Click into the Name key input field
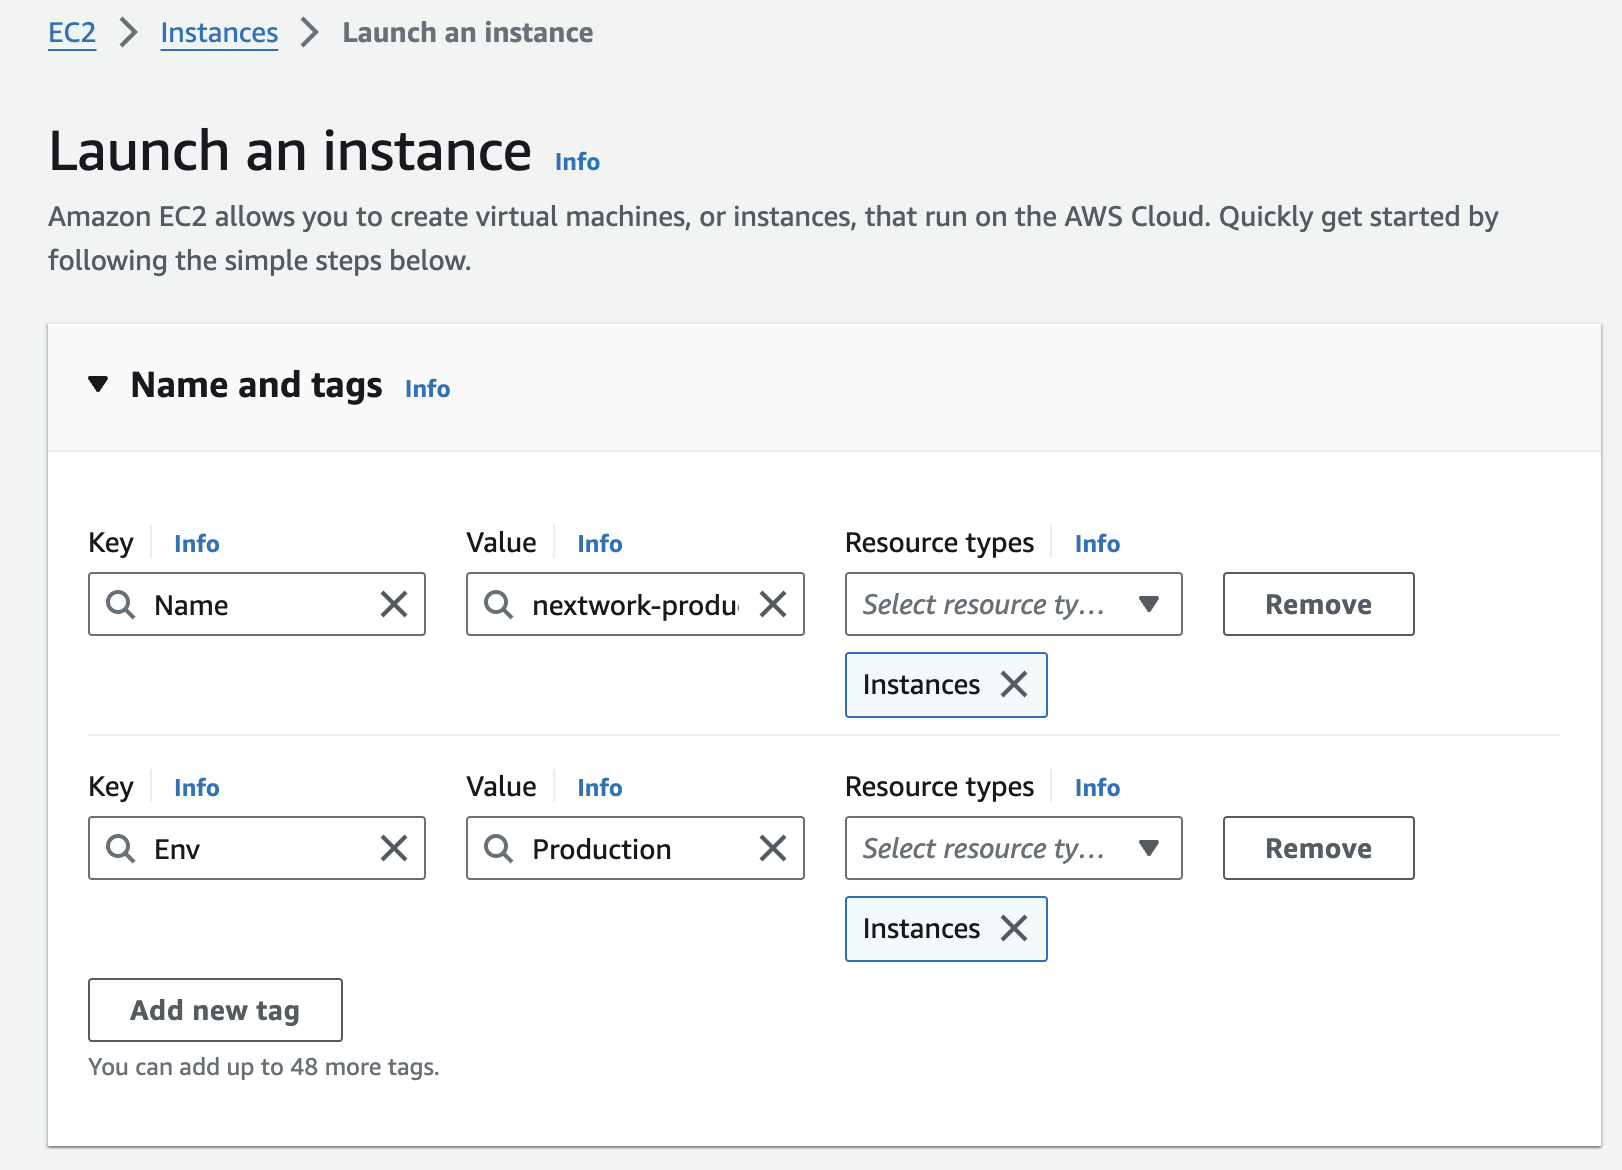 click(x=260, y=604)
